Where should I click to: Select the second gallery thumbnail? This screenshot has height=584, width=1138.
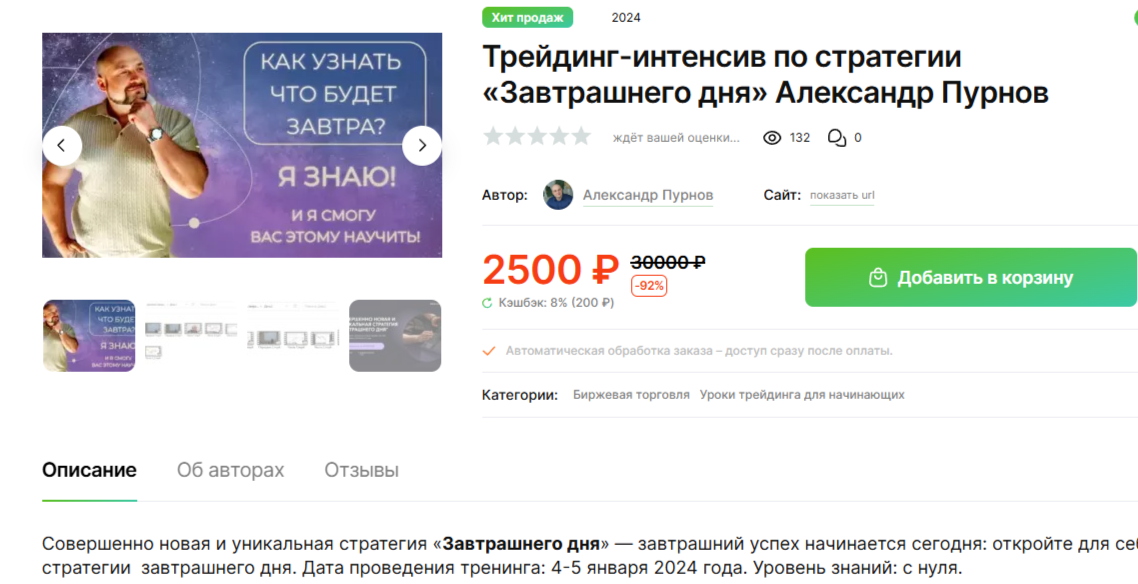click(x=191, y=336)
